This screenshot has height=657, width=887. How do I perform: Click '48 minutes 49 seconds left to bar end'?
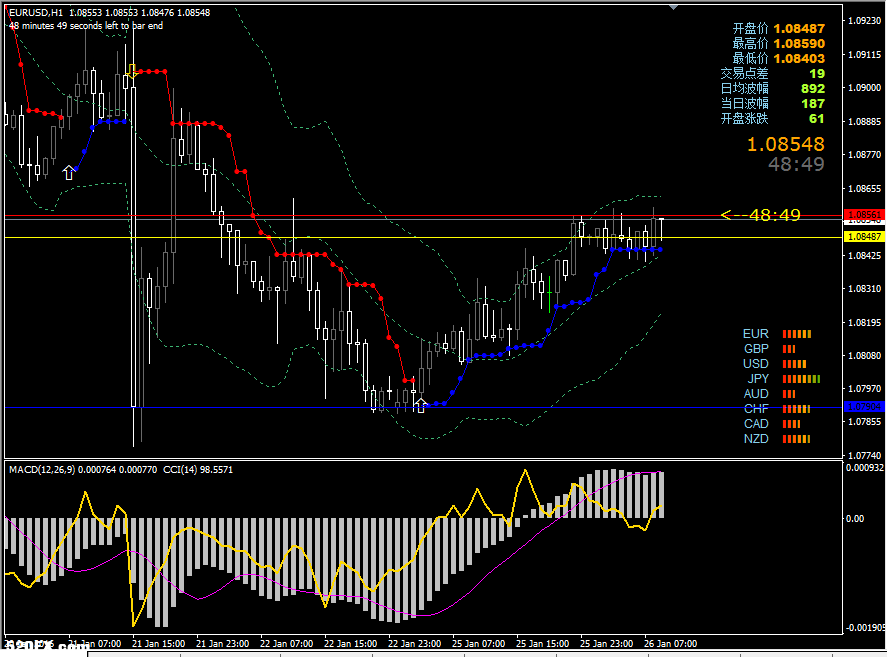click(x=86, y=25)
